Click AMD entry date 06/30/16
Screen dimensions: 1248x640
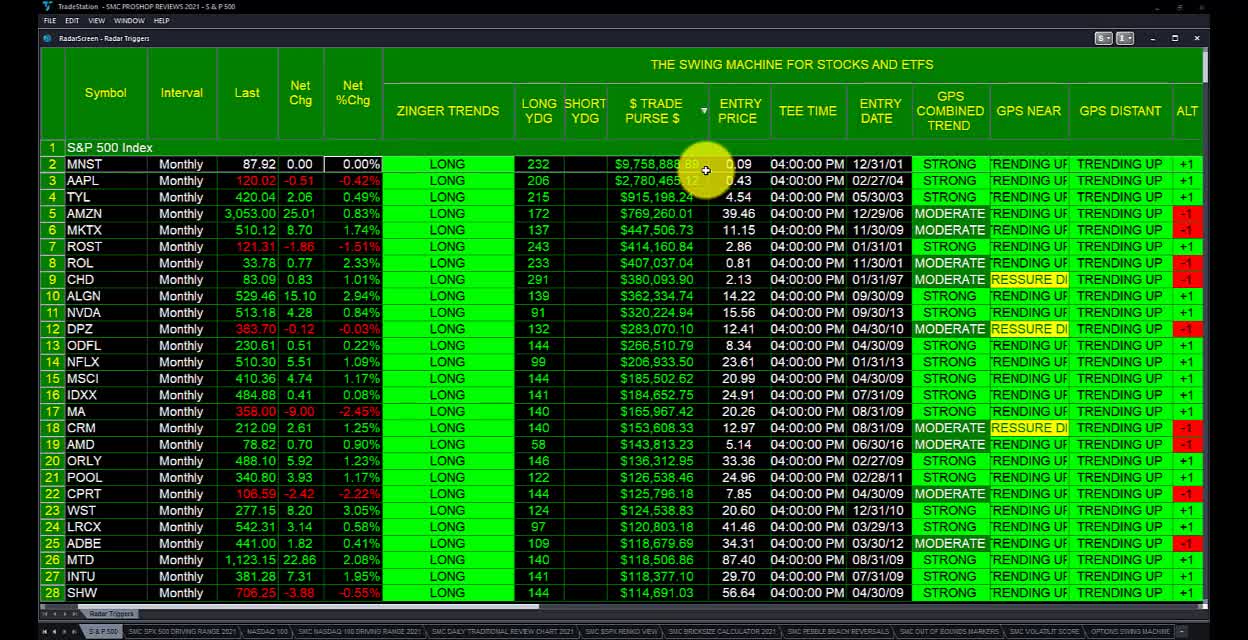pyautogui.click(x=879, y=445)
